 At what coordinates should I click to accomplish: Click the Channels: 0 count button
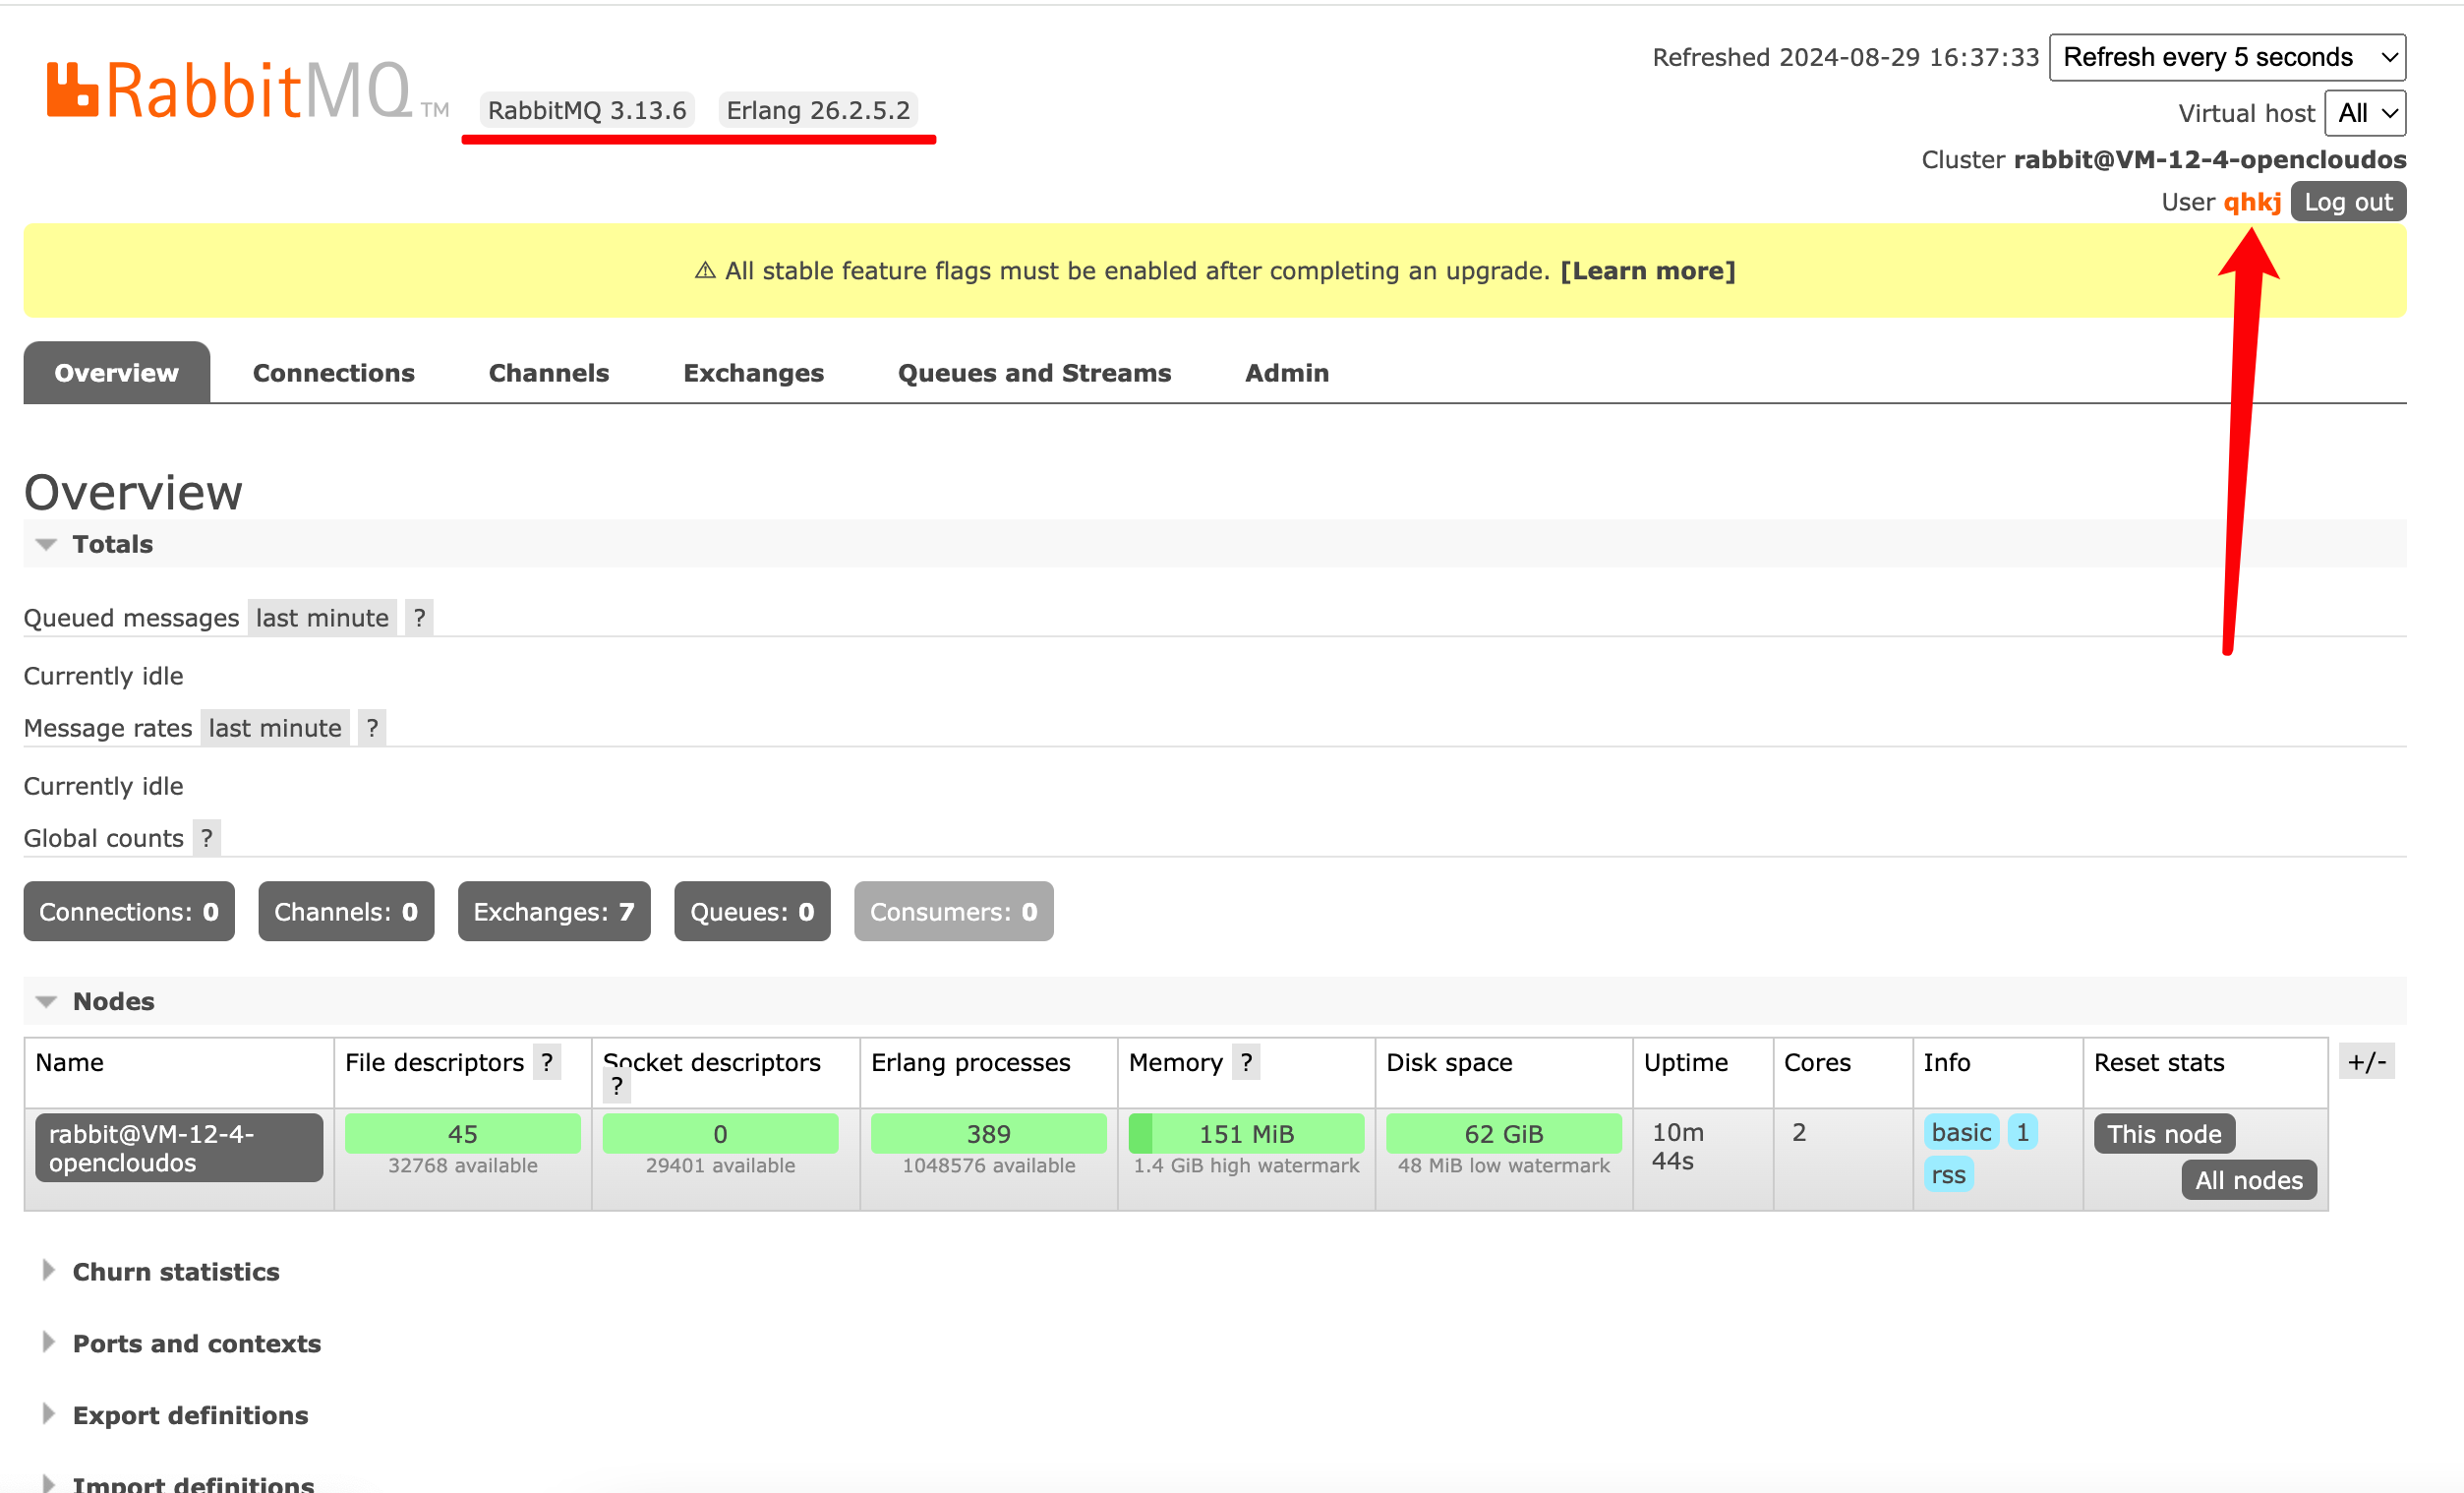[x=346, y=911]
